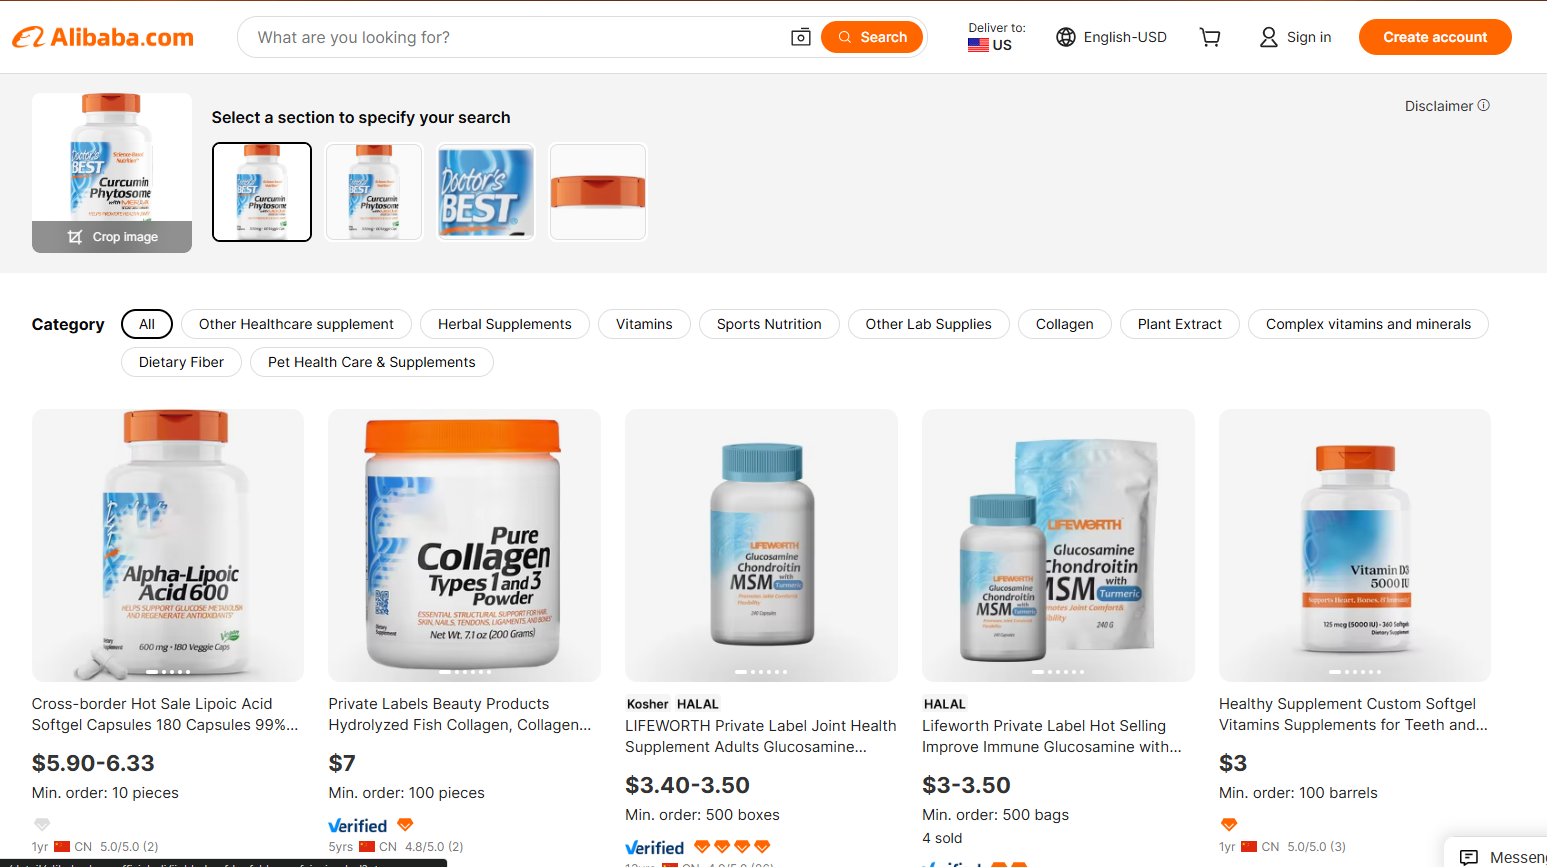Select the orange bottle cap section thumbnail
Image resolution: width=1547 pixels, height=867 pixels.
598,192
